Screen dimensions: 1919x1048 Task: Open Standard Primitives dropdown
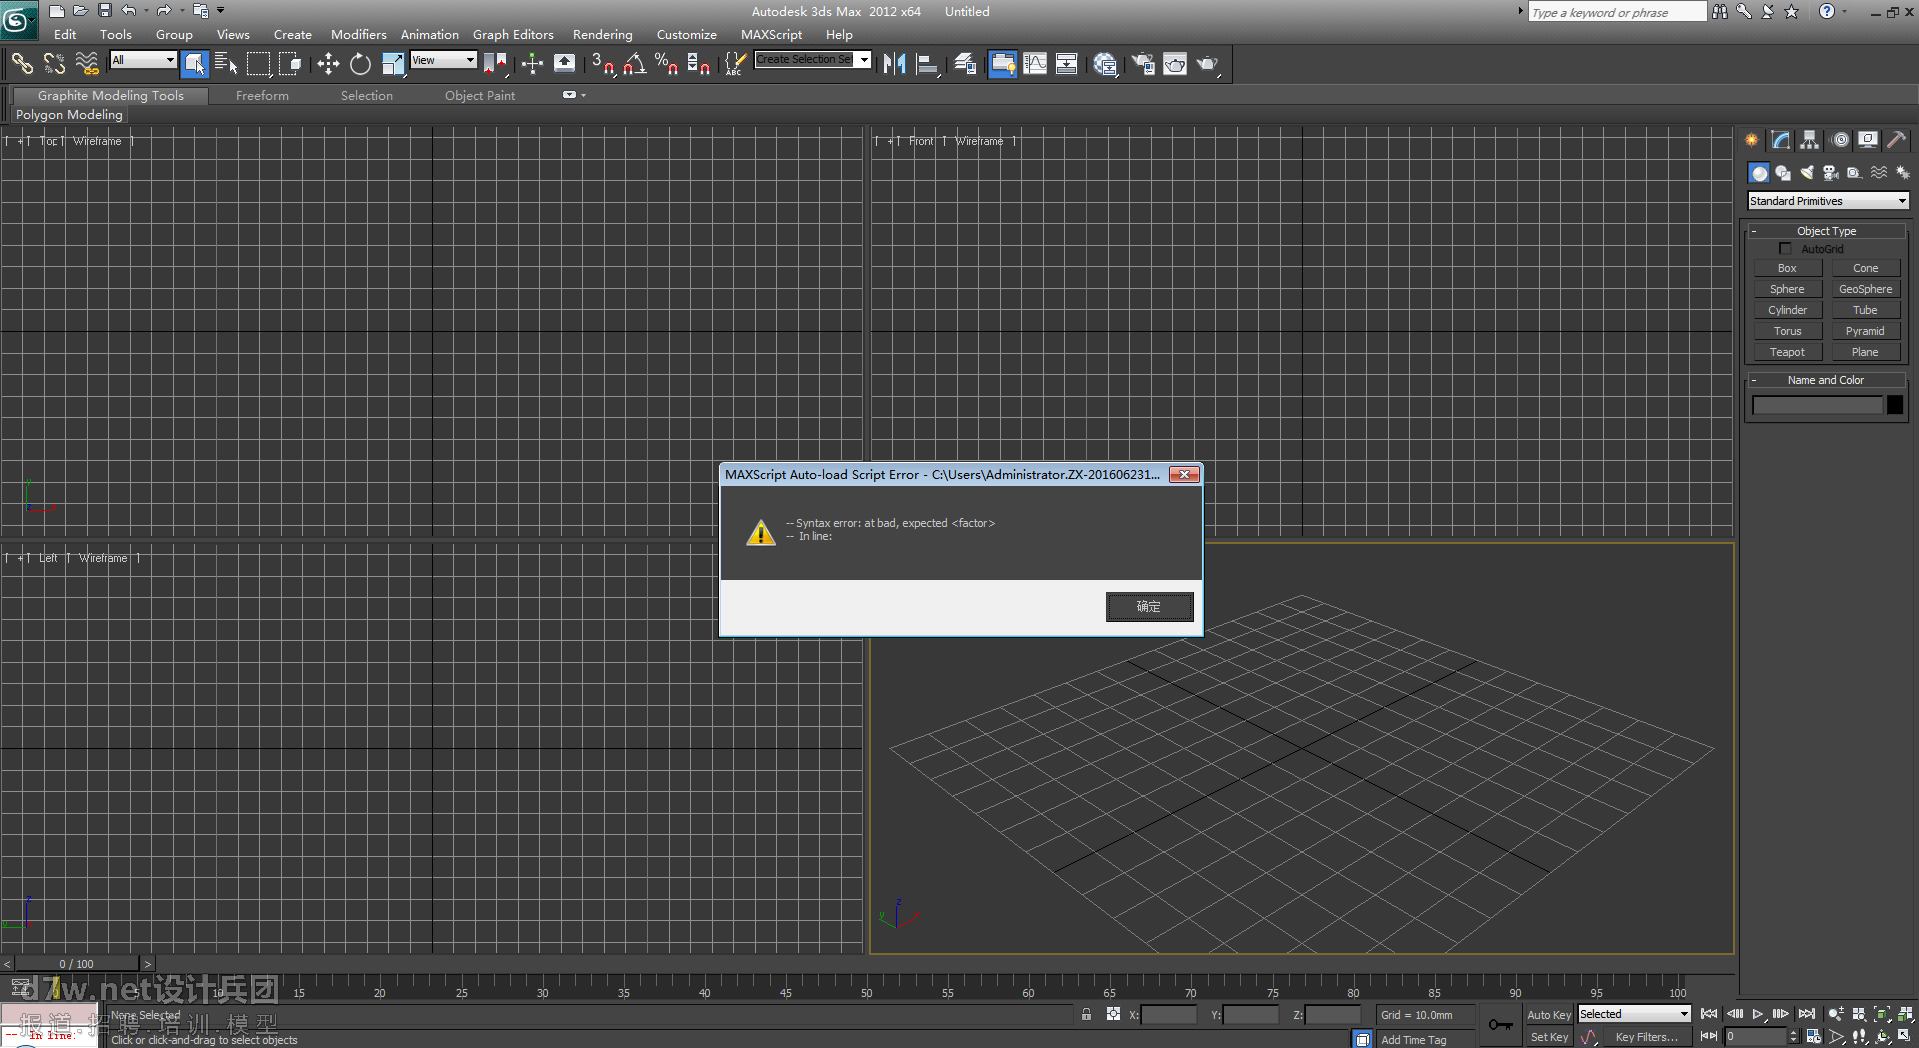point(1828,201)
